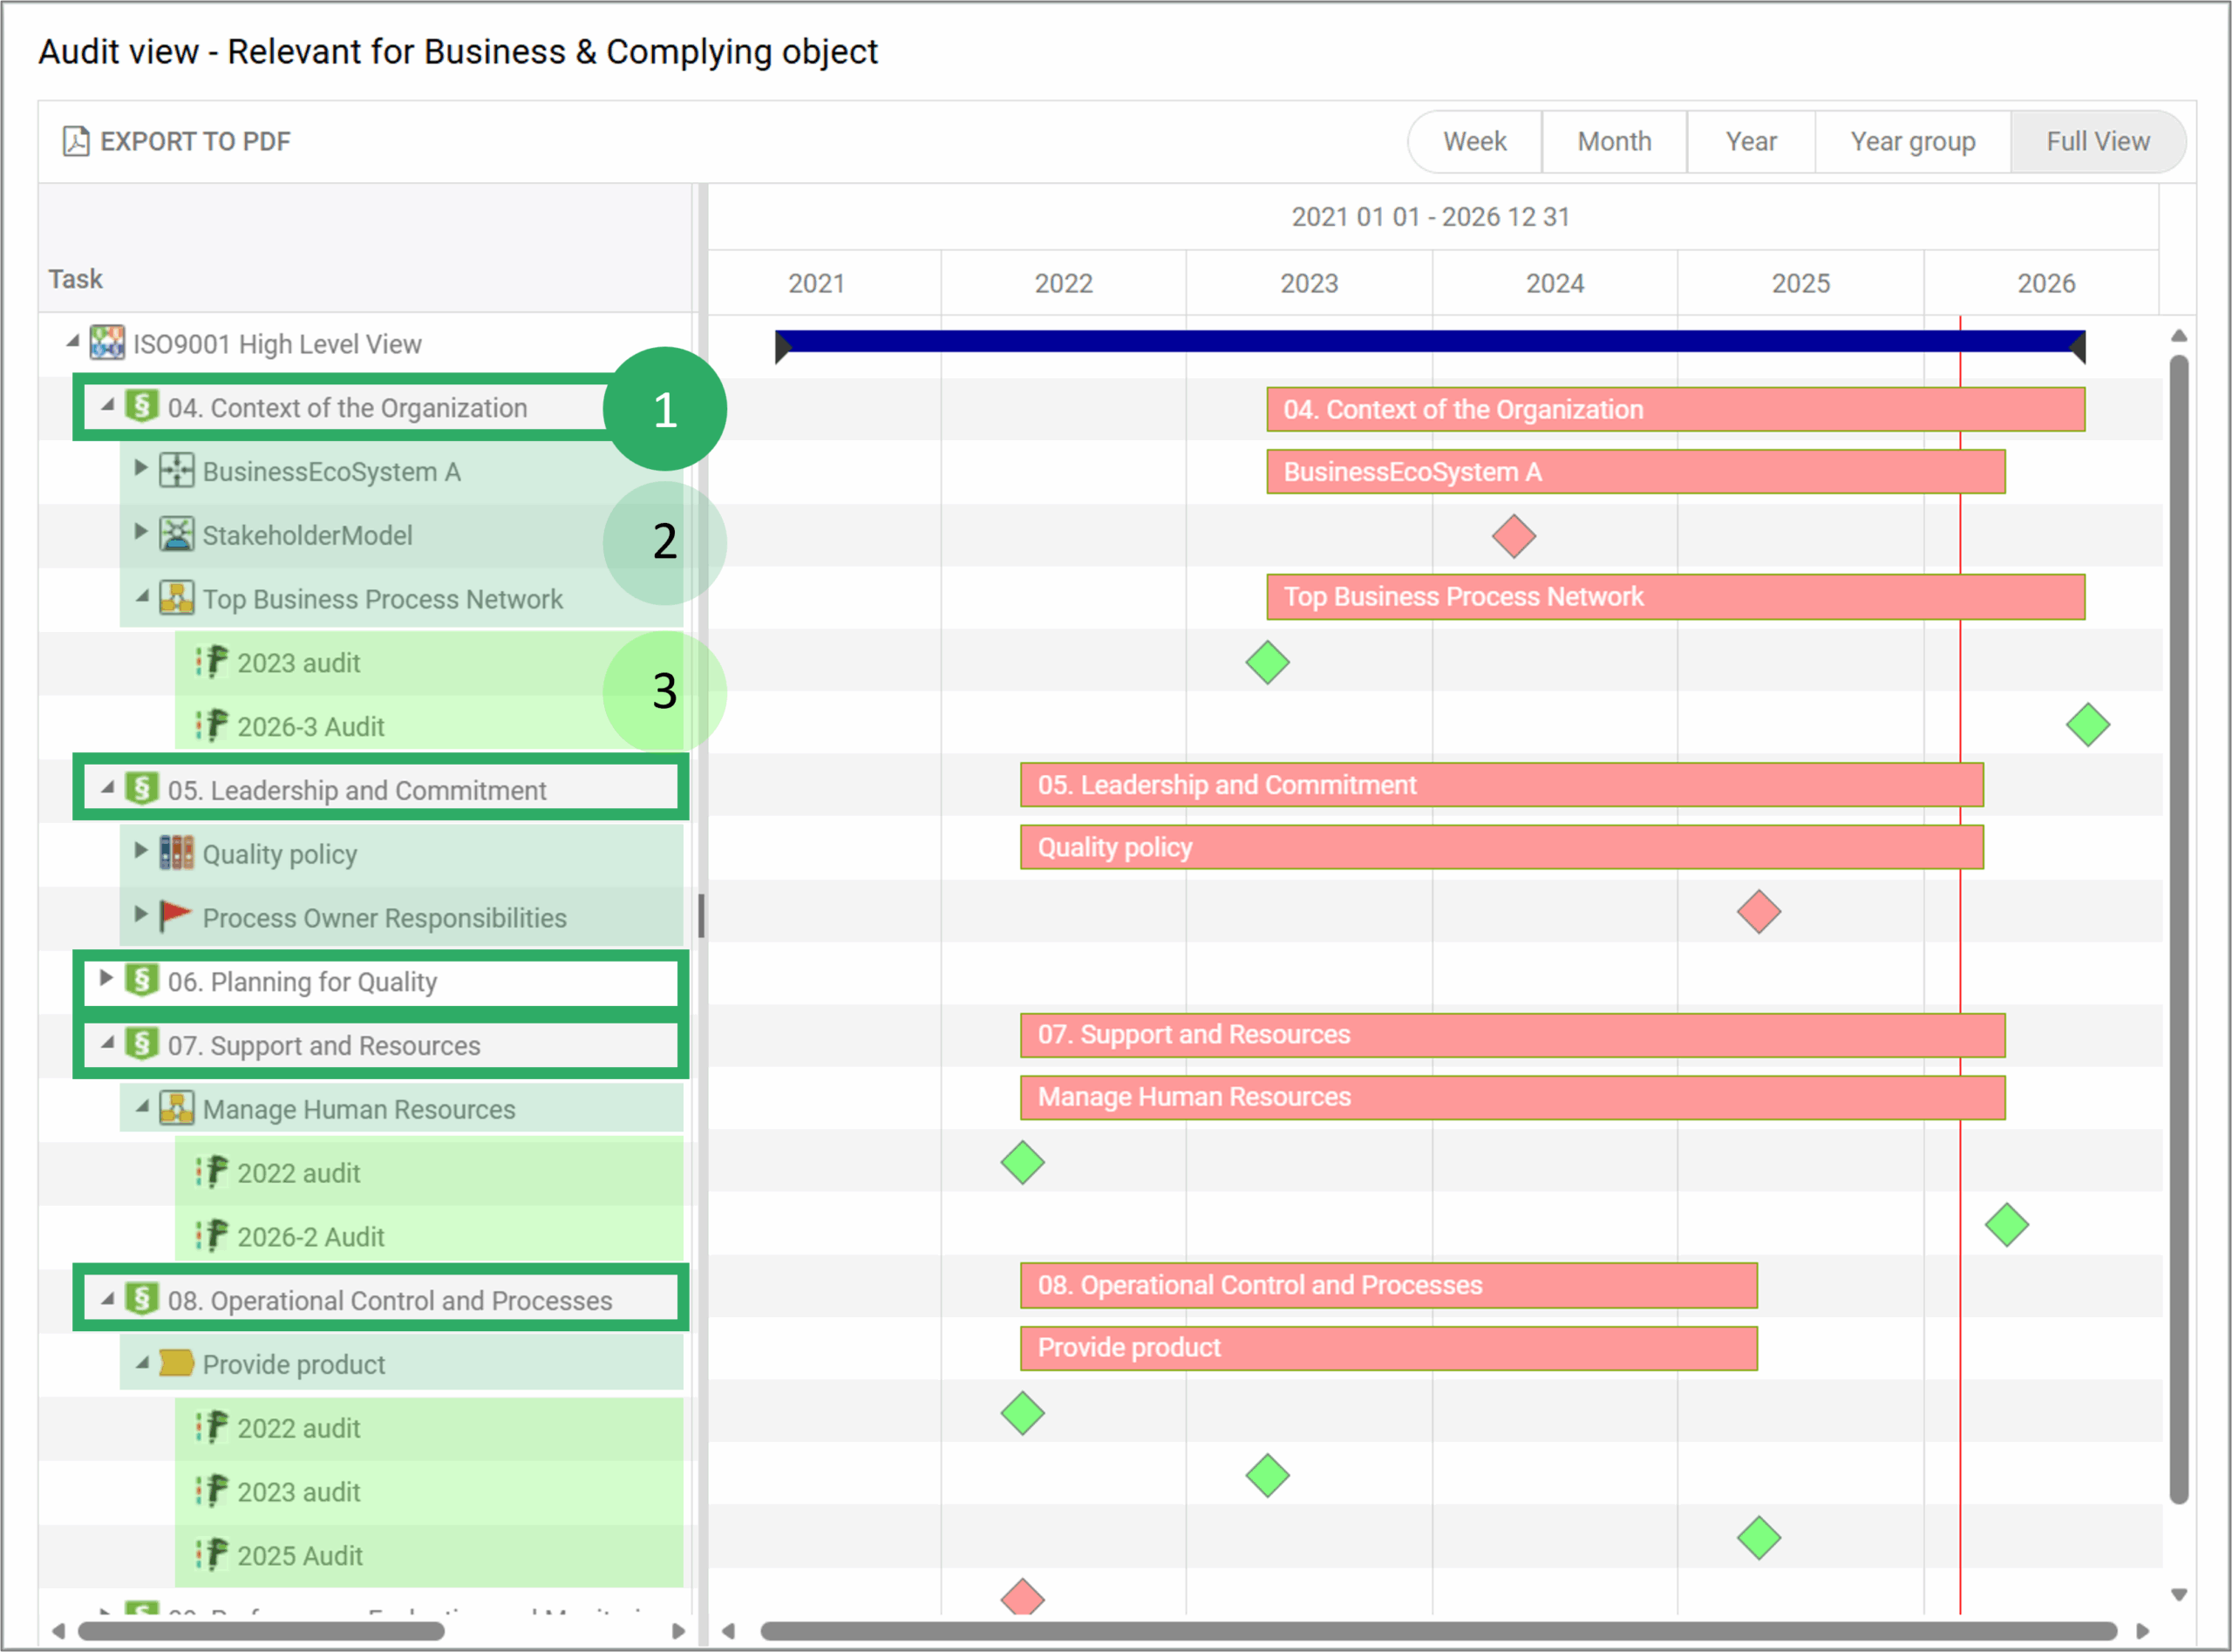Screen dimensions: 2232x1652
Task: Expand the 06. Planning for Quality node
Action: coord(106,981)
